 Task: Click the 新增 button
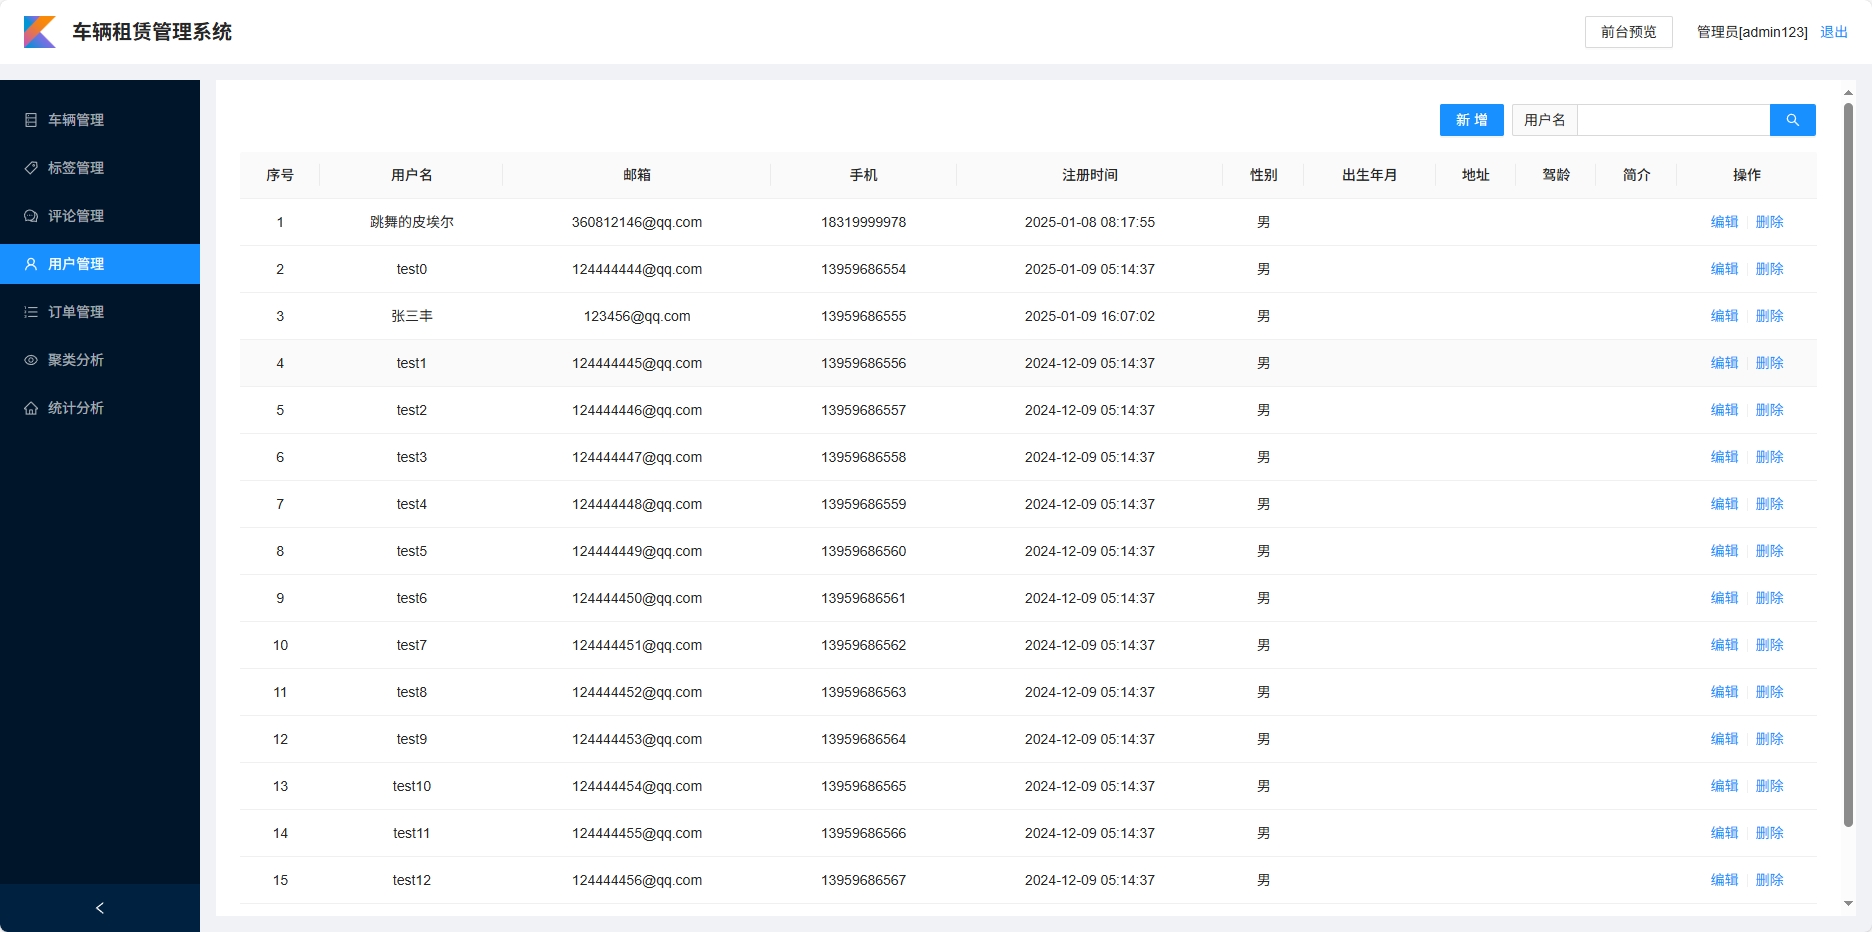click(1471, 120)
